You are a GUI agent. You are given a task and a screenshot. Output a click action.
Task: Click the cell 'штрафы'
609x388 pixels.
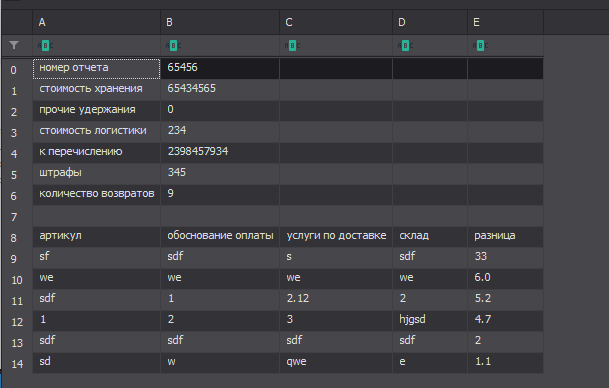coord(96,174)
